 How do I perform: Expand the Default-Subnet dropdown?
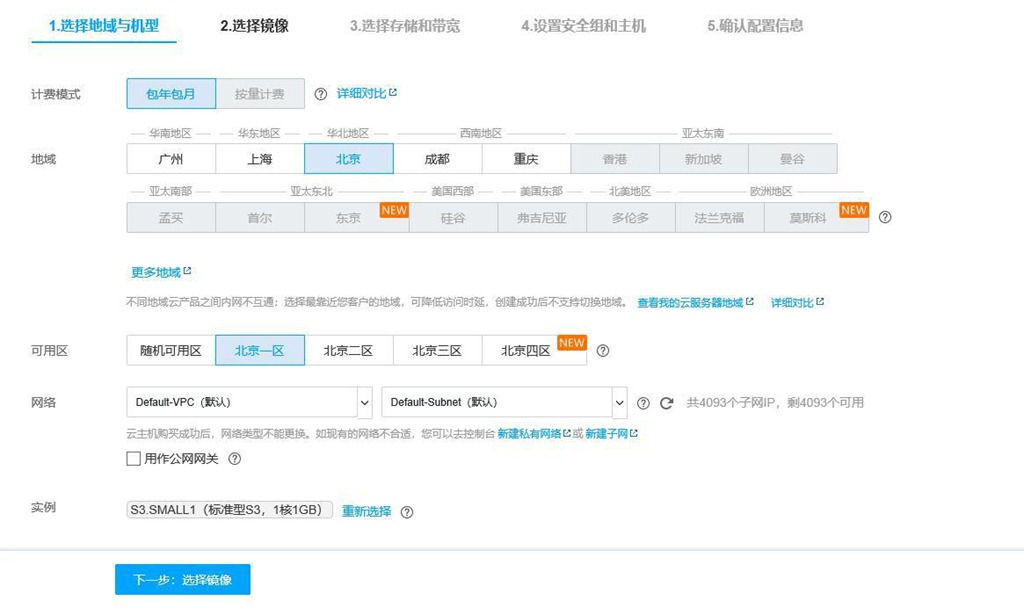coord(504,402)
